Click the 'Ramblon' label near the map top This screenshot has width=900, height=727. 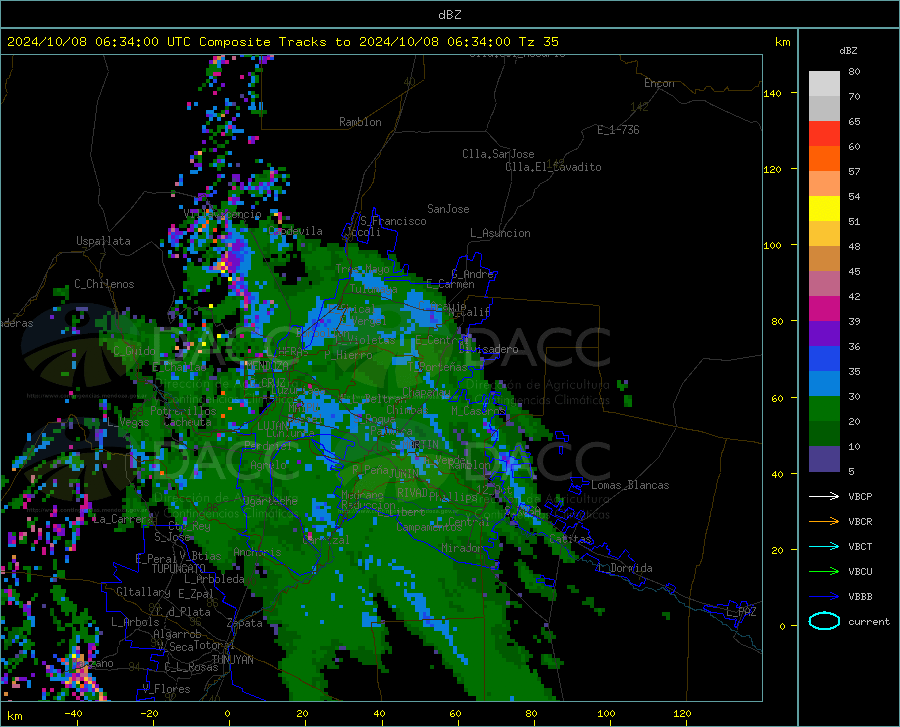pos(360,122)
